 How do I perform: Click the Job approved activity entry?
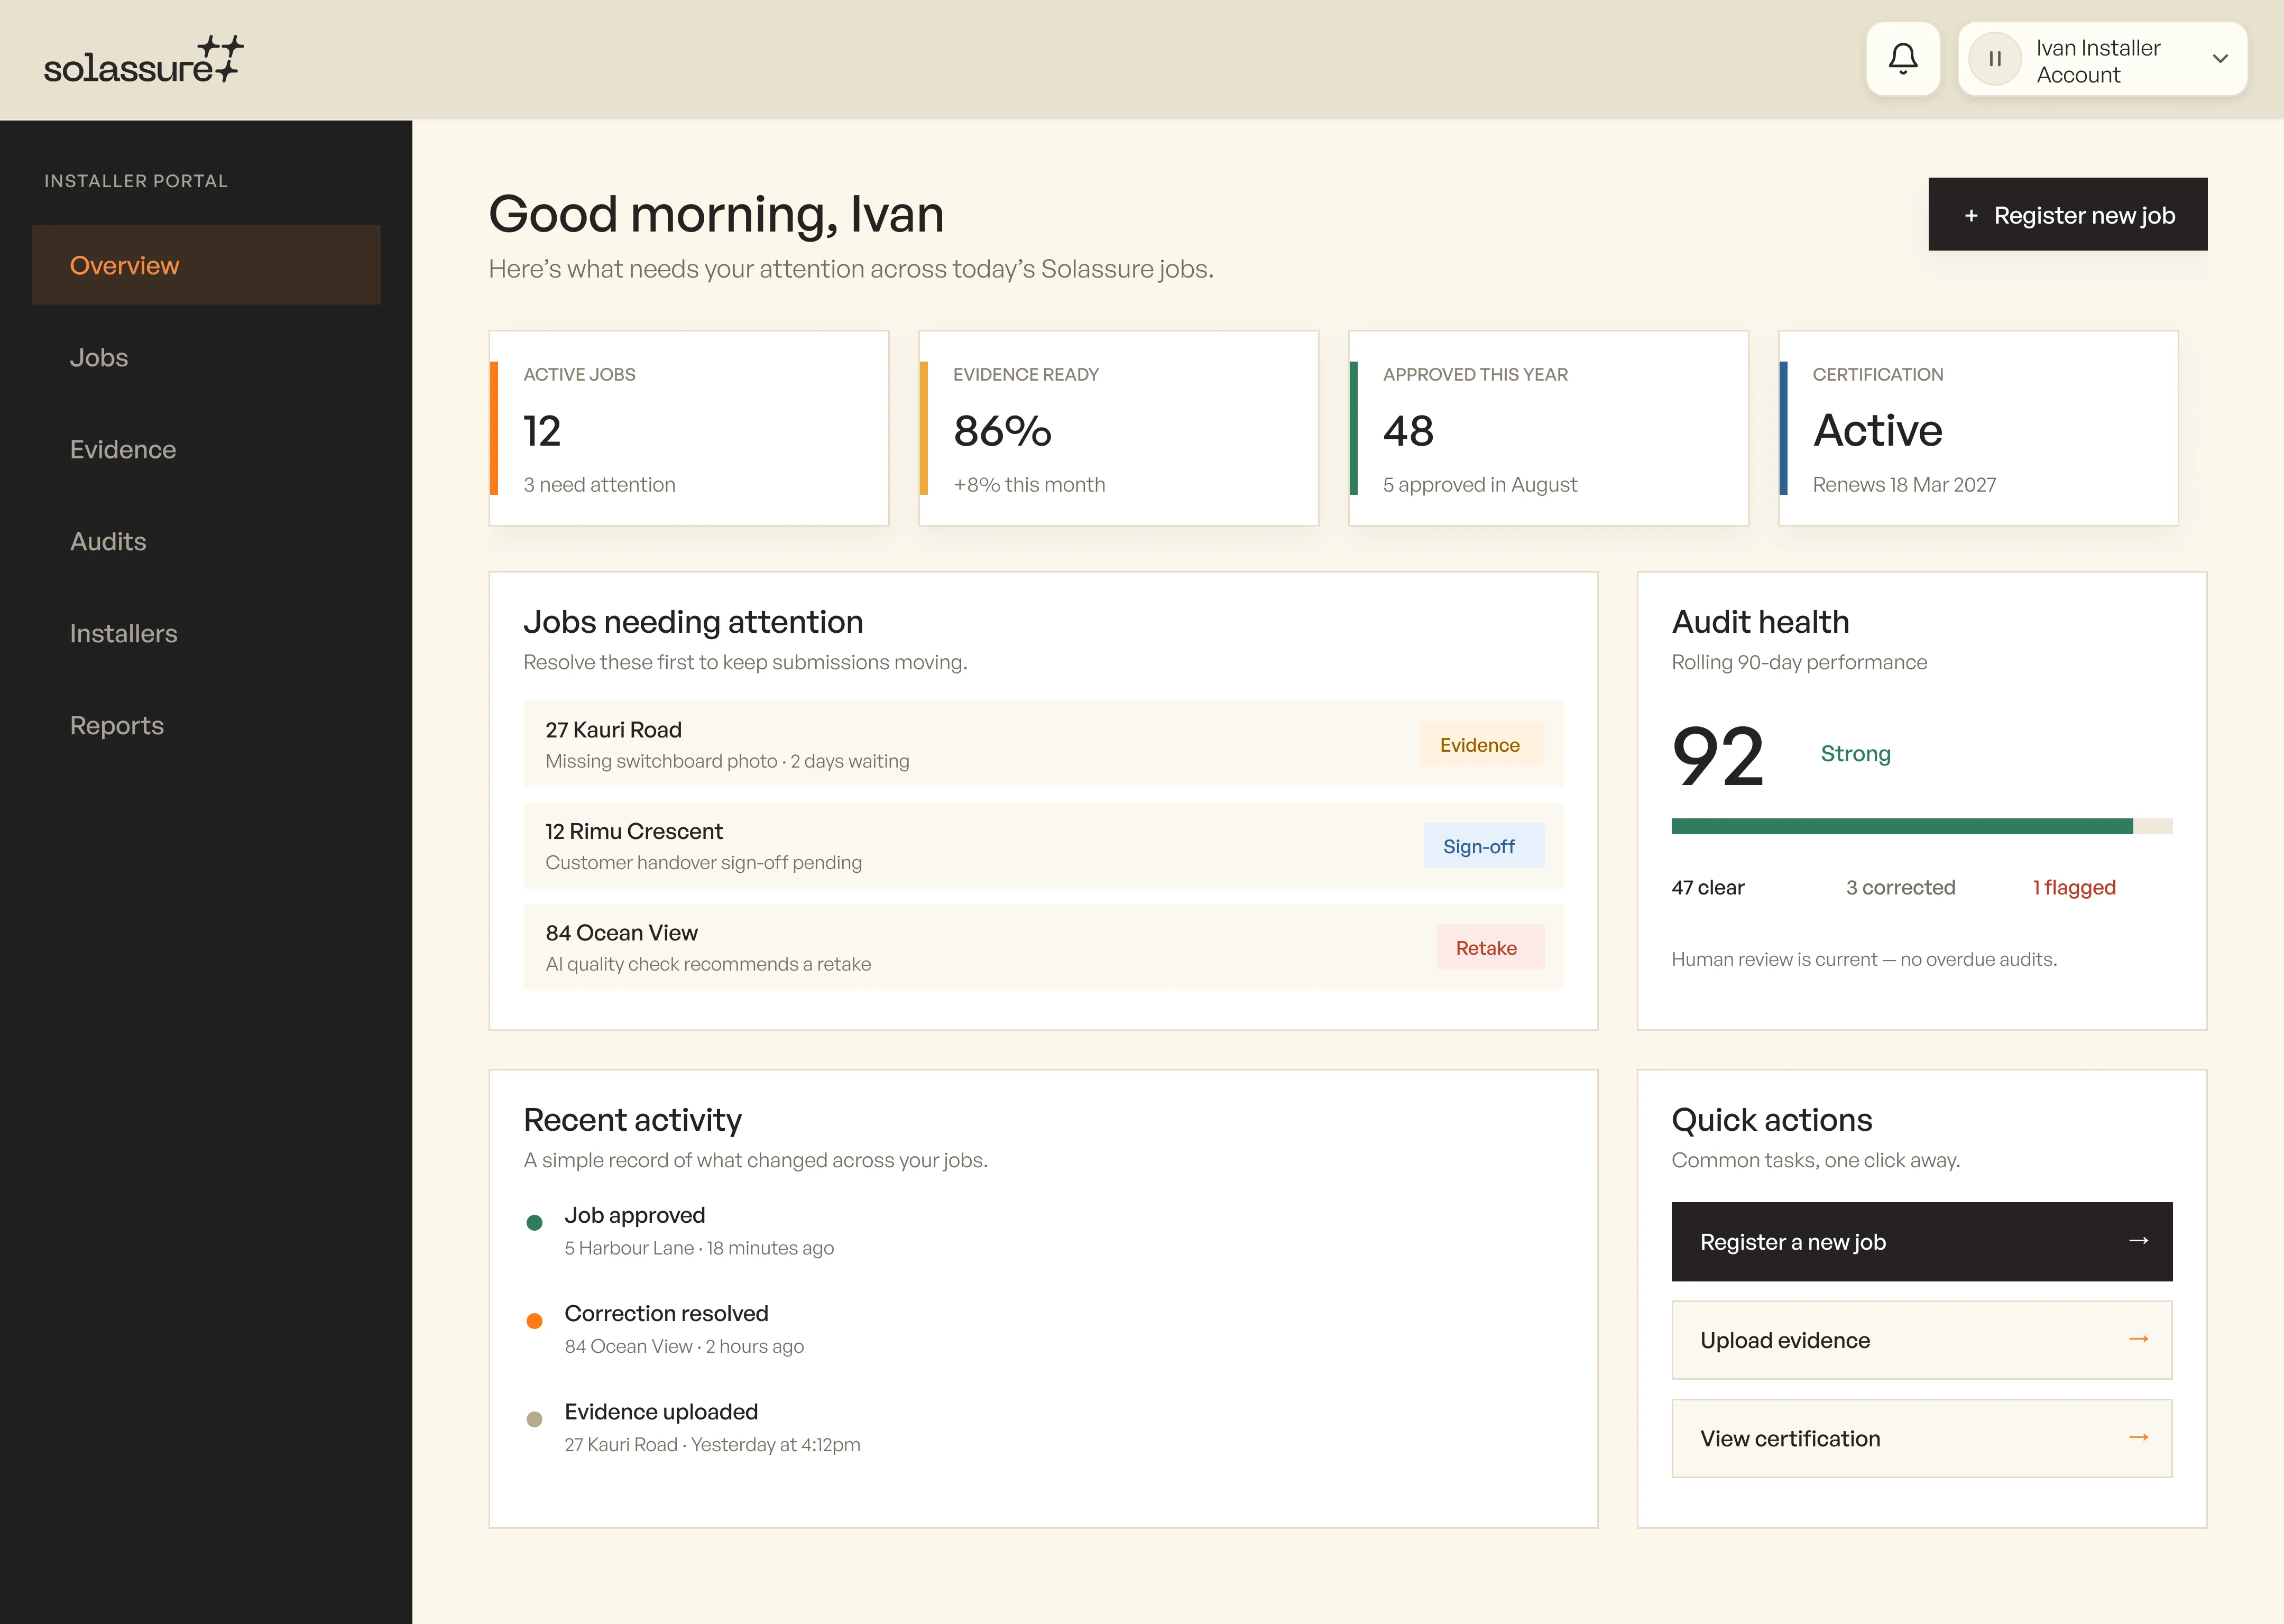pos(699,1230)
